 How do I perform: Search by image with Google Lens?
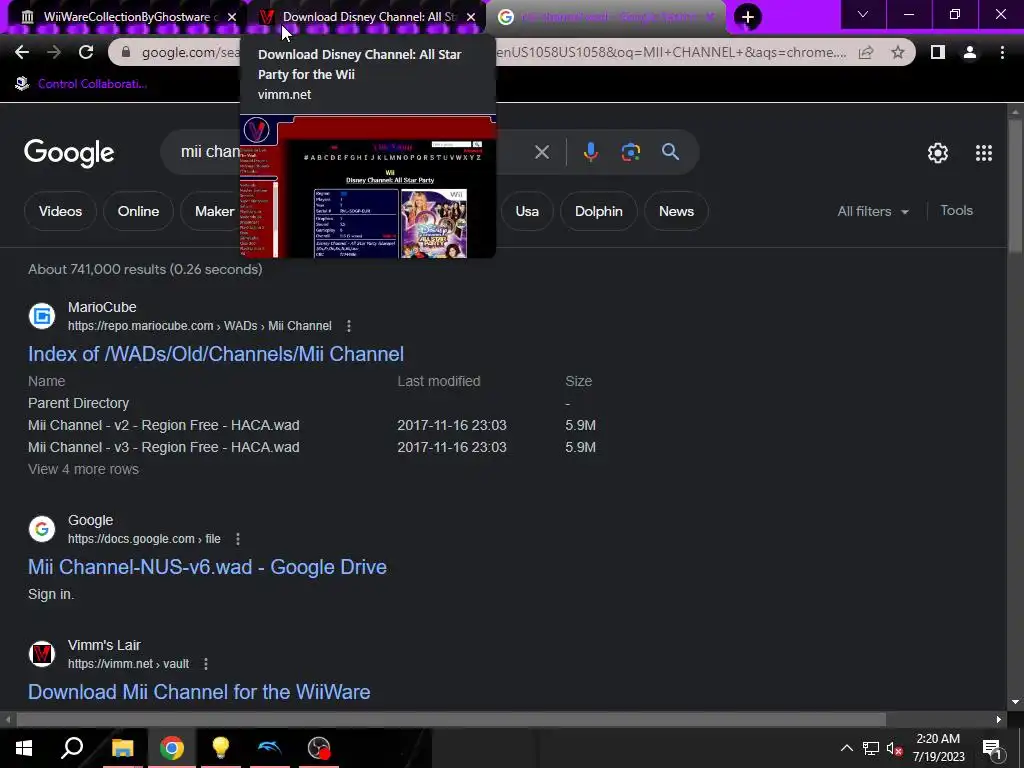(x=630, y=152)
